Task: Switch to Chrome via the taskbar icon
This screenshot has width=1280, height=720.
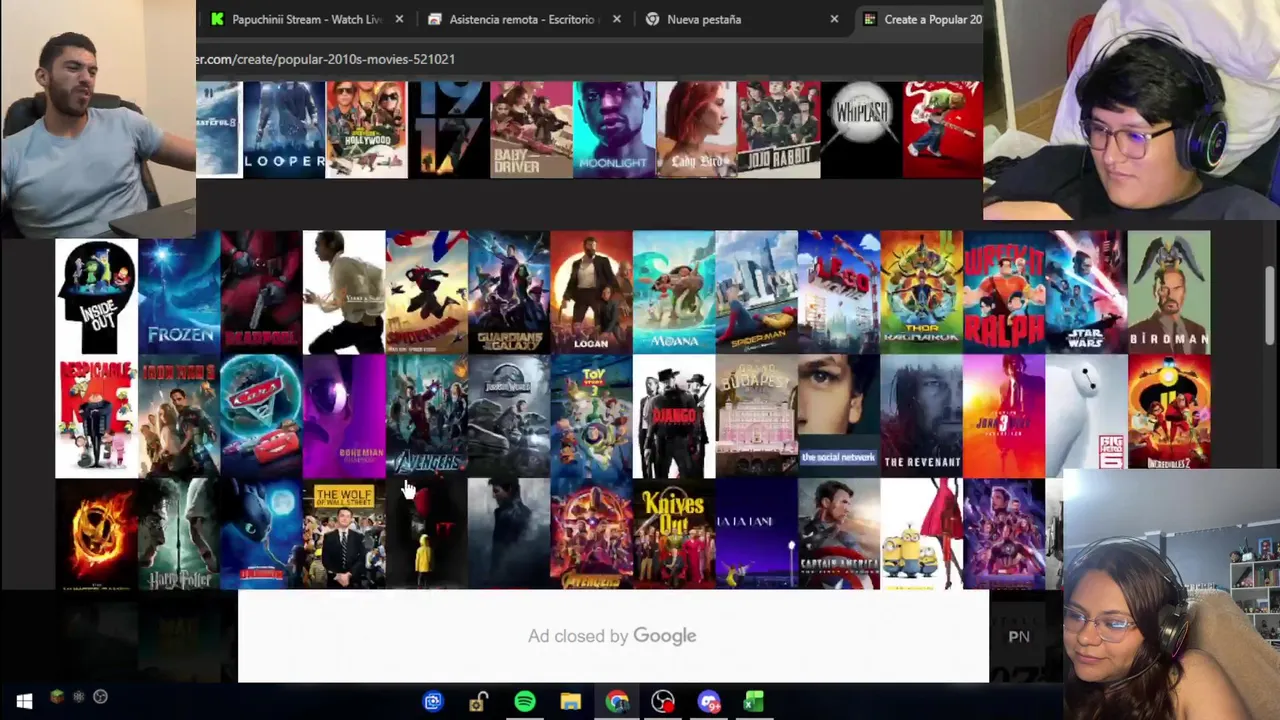Action: 617,702
